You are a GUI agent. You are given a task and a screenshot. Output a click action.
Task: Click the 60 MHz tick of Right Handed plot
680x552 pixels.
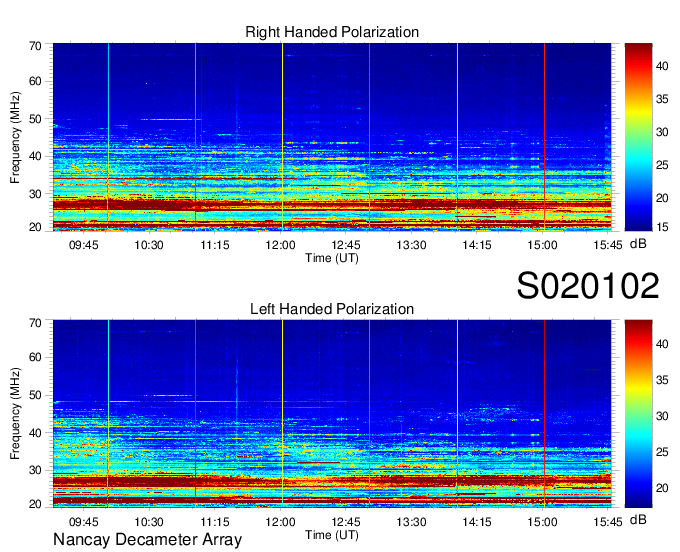[x=36, y=82]
